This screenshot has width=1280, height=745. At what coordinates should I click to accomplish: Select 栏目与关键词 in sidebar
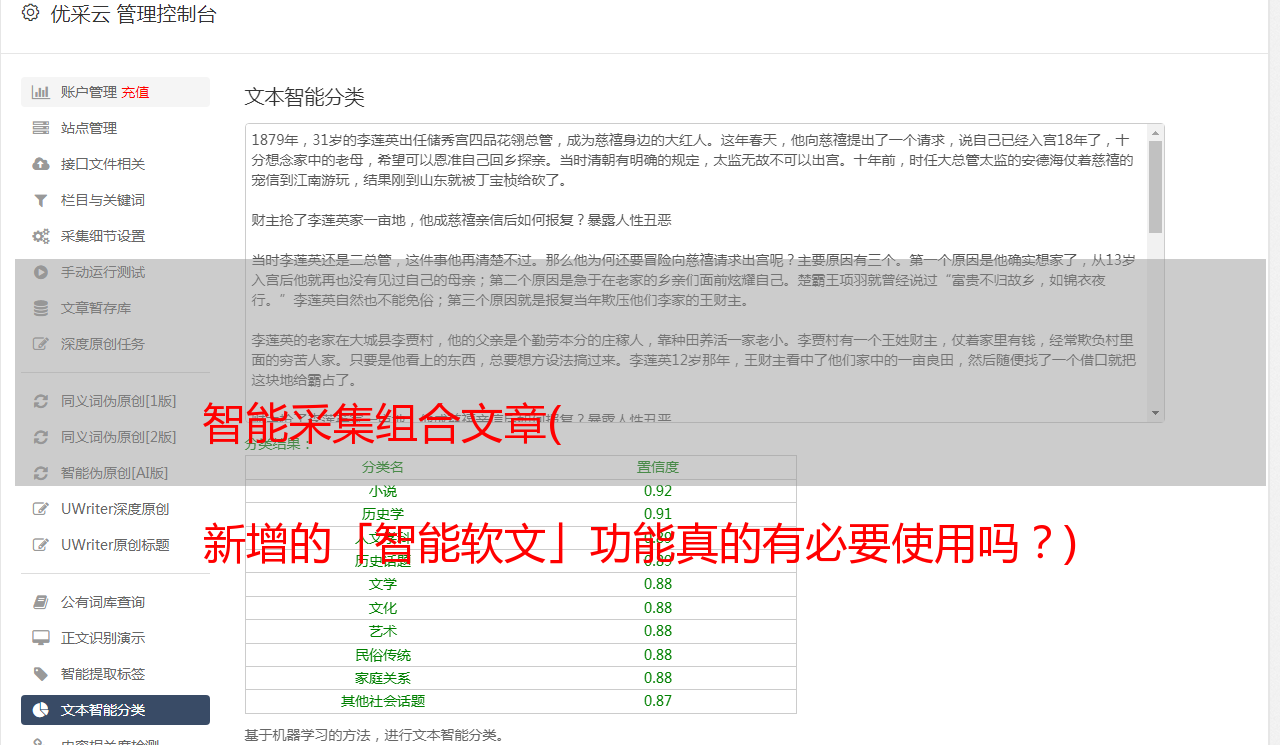click(115, 200)
